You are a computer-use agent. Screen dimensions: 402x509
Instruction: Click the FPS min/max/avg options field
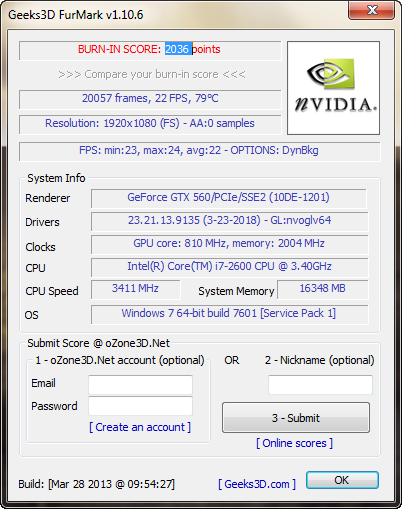coord(199,151)
